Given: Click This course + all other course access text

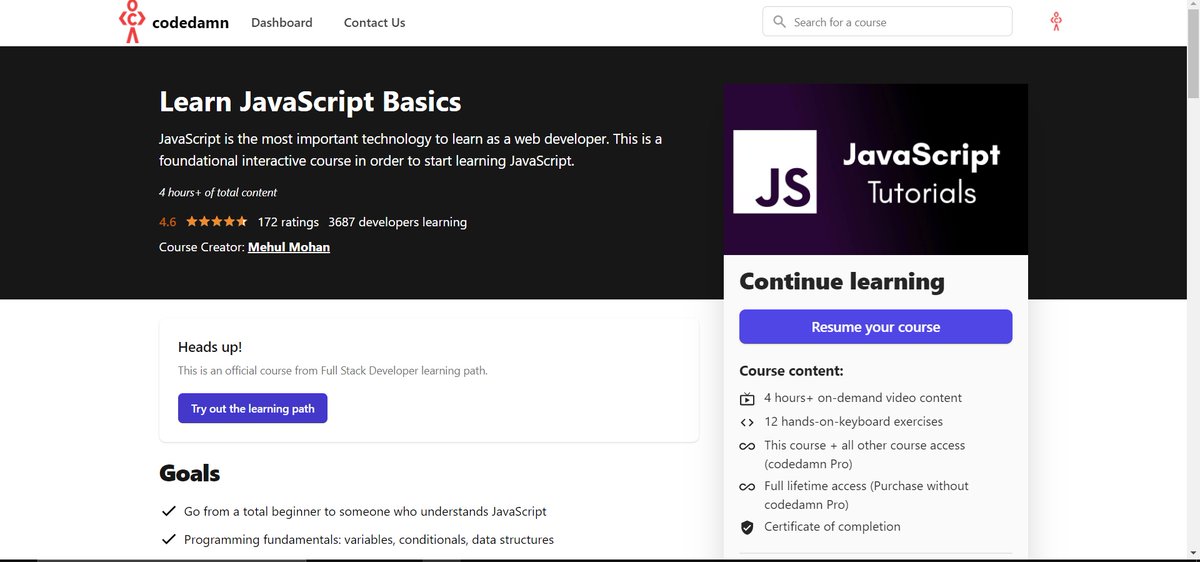Looking at the screenshot, I should pos(865,455).
